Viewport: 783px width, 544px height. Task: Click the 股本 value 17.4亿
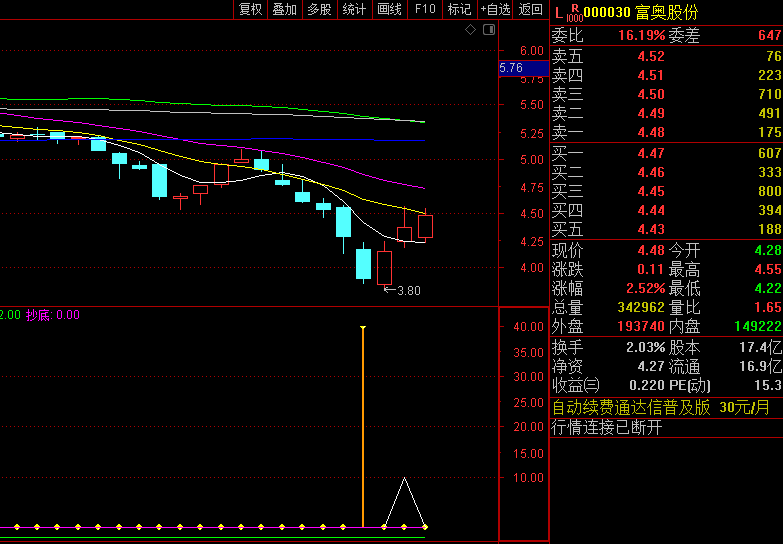click(x=761, y=347)
